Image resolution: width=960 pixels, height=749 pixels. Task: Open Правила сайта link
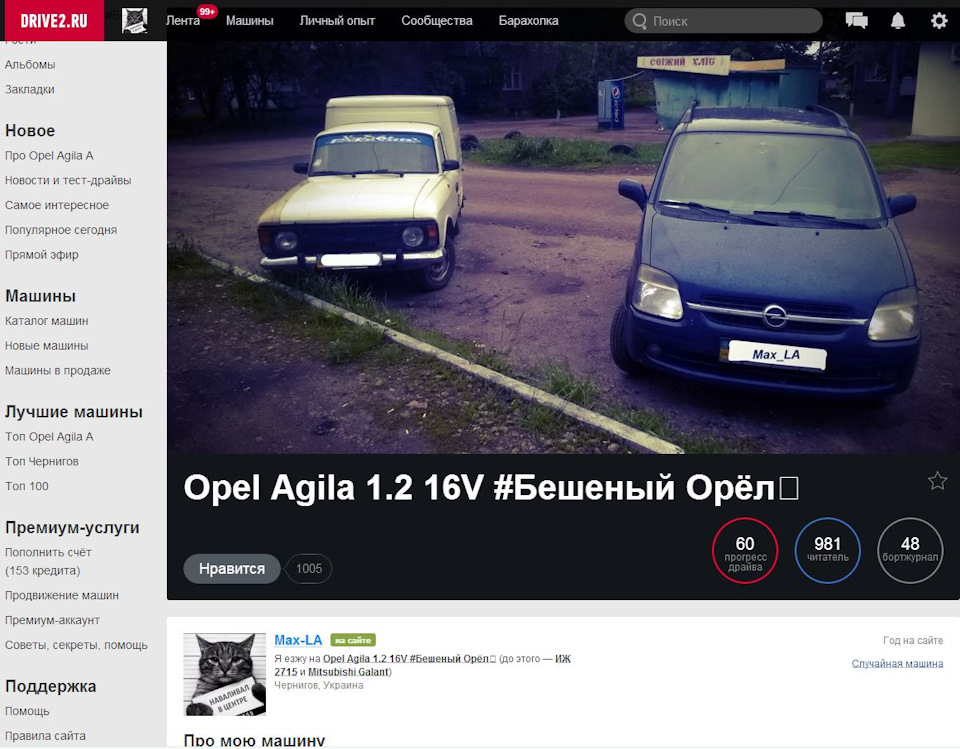pyautogui.click(x=45, y=736)
